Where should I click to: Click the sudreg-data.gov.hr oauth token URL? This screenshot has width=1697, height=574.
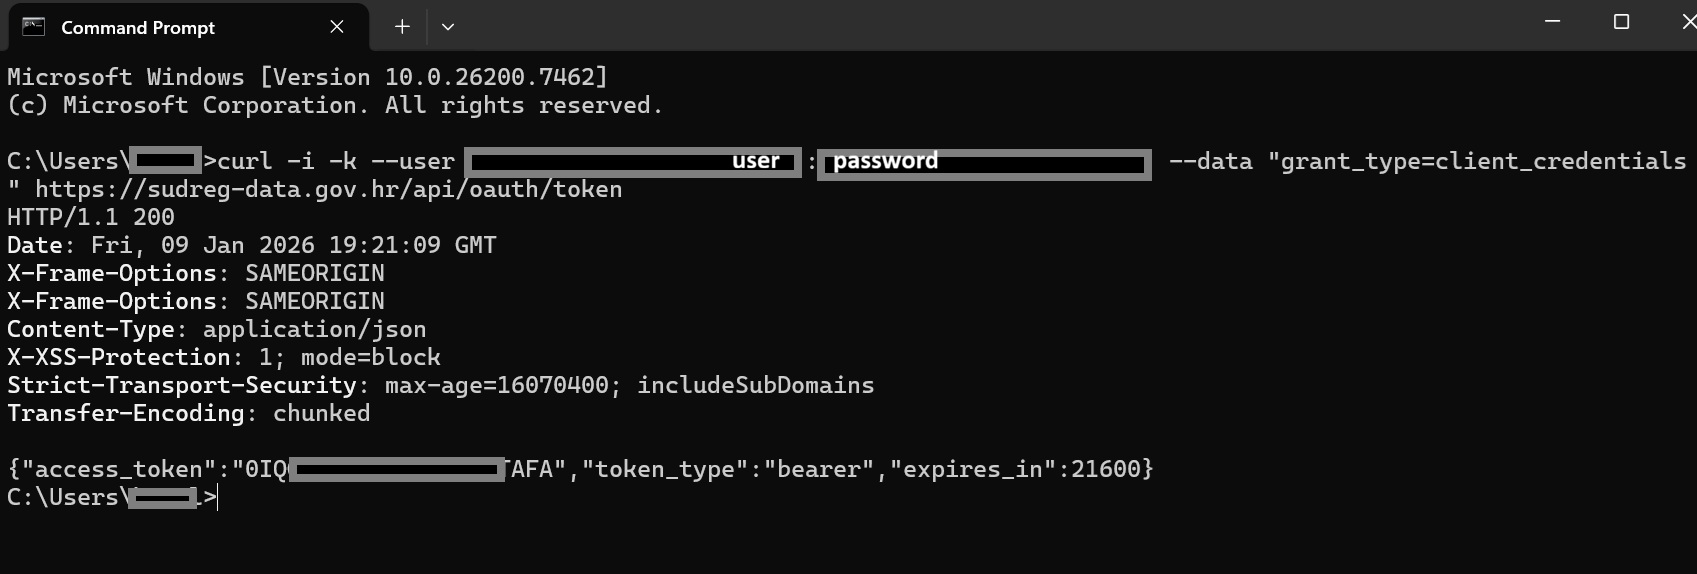tap(328, 189)
